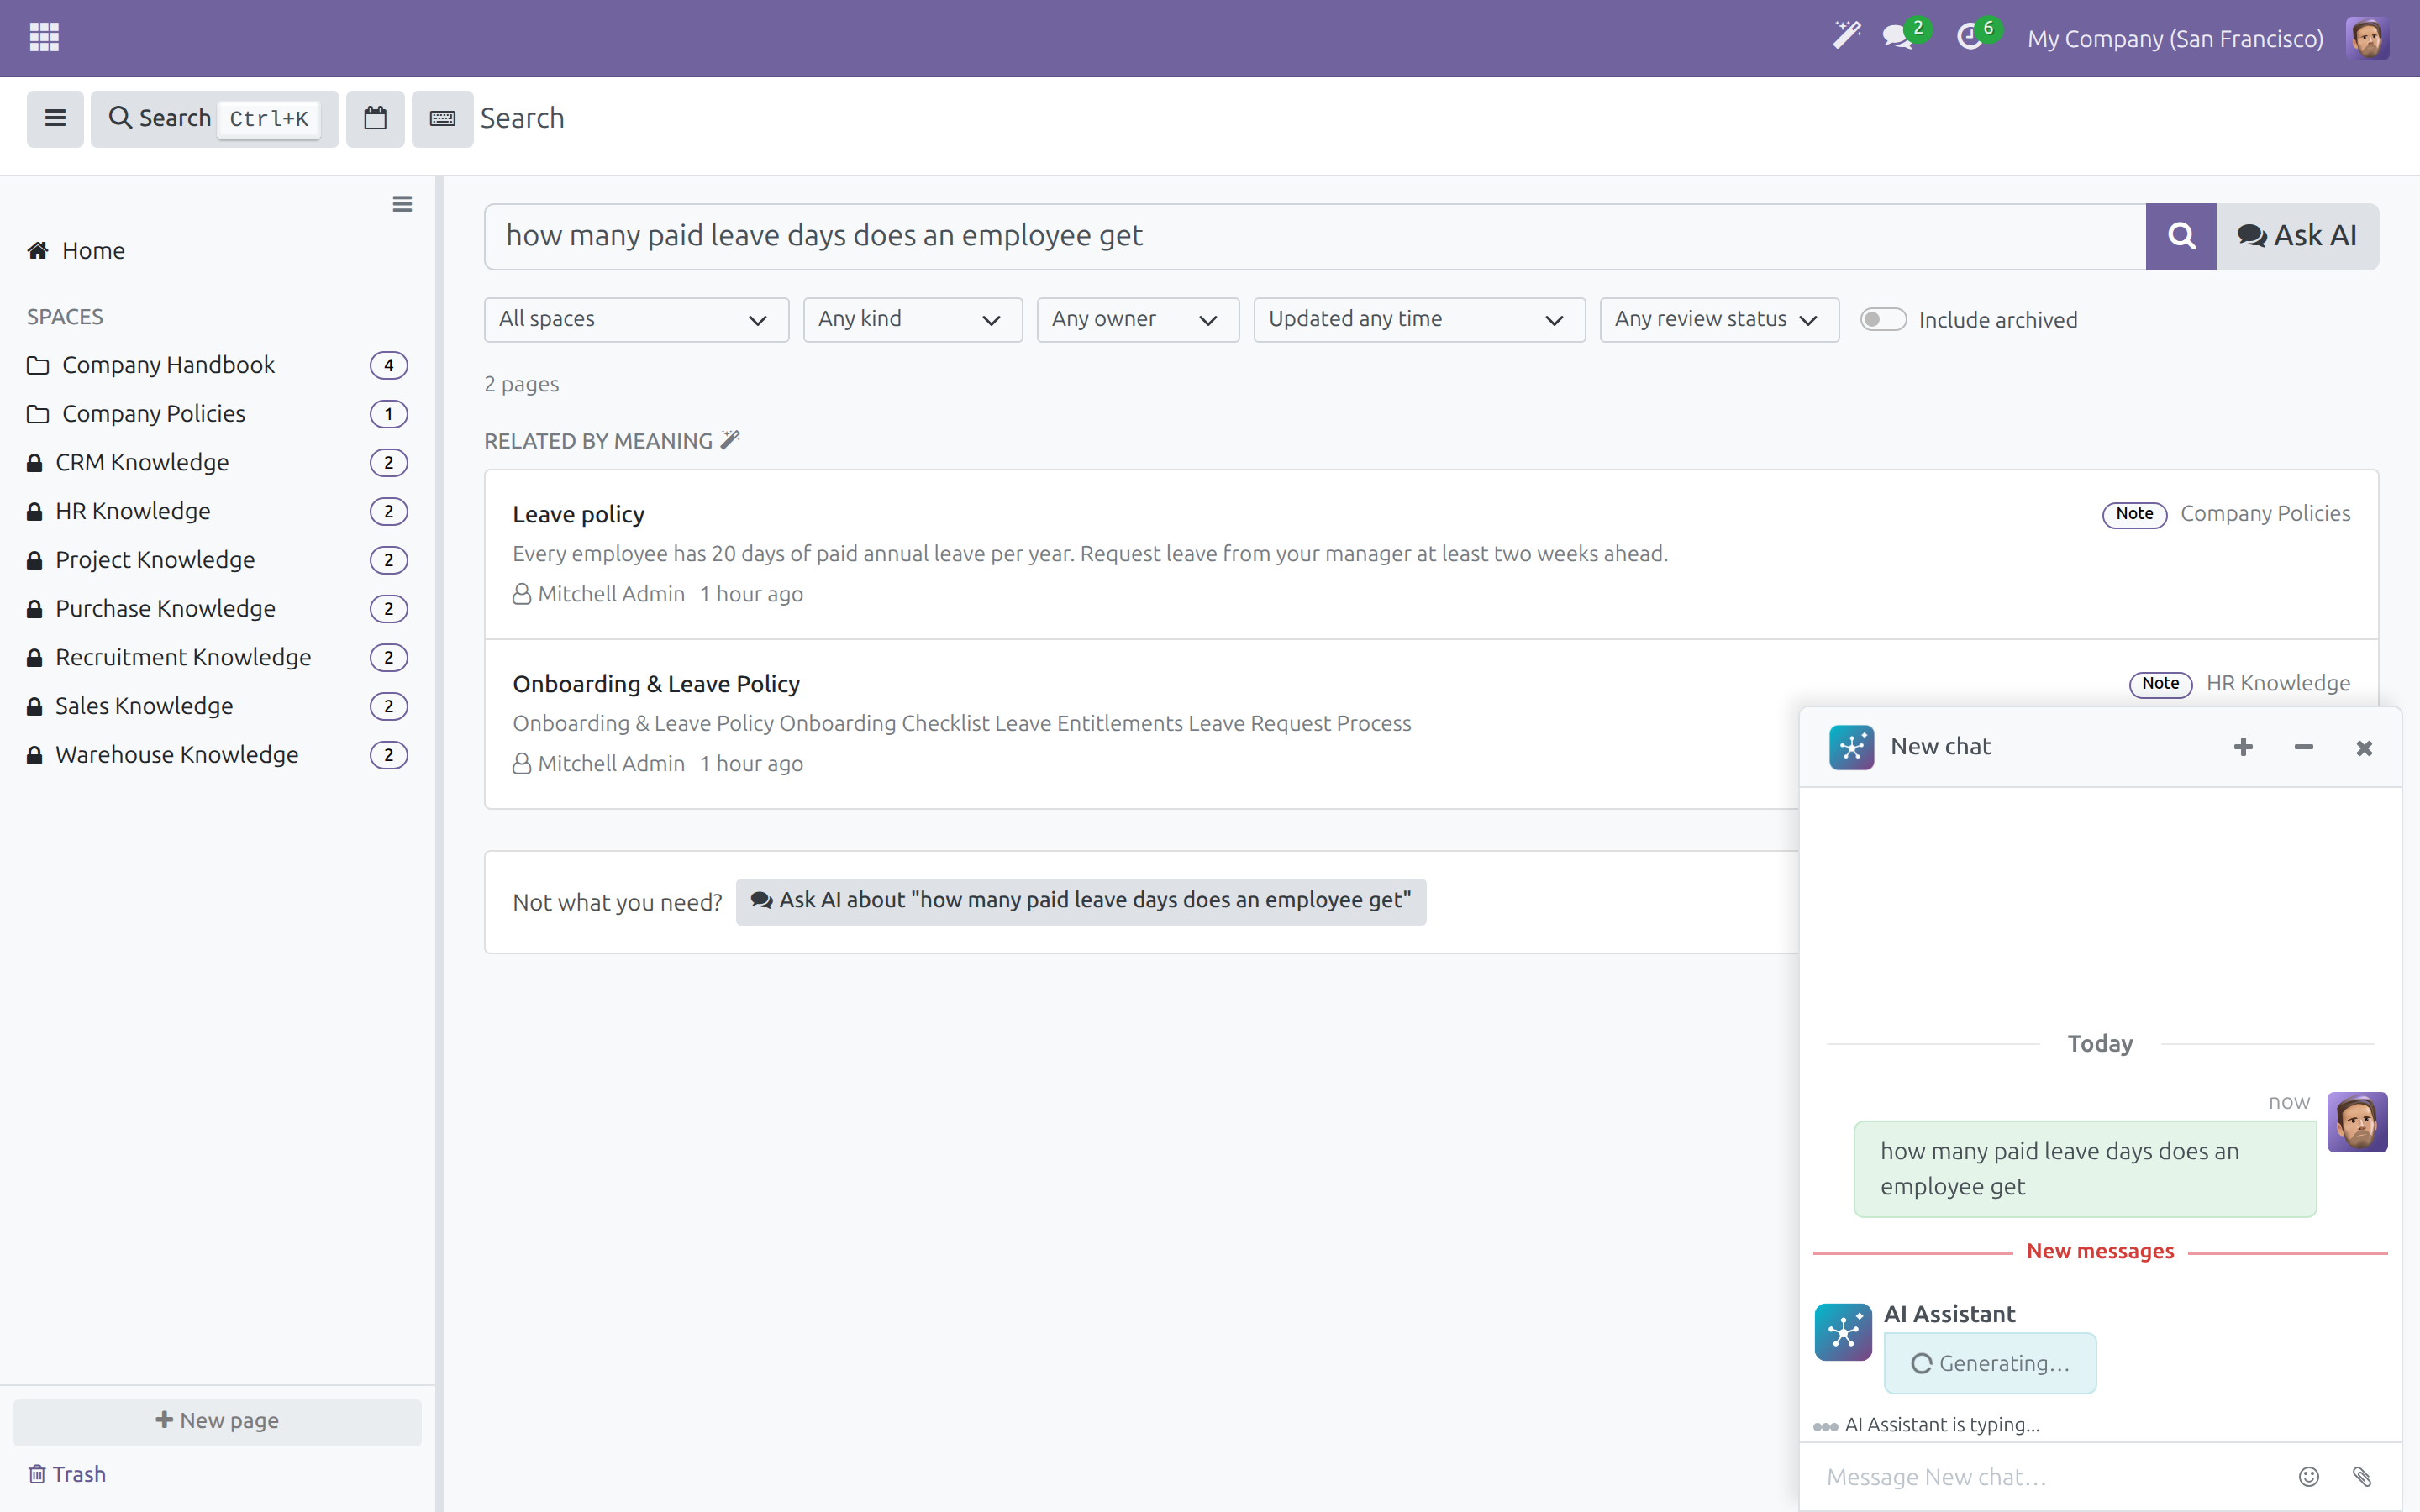2420x1512 pixels.
Task: Click the New chat window title
Action: [1940, 746]
